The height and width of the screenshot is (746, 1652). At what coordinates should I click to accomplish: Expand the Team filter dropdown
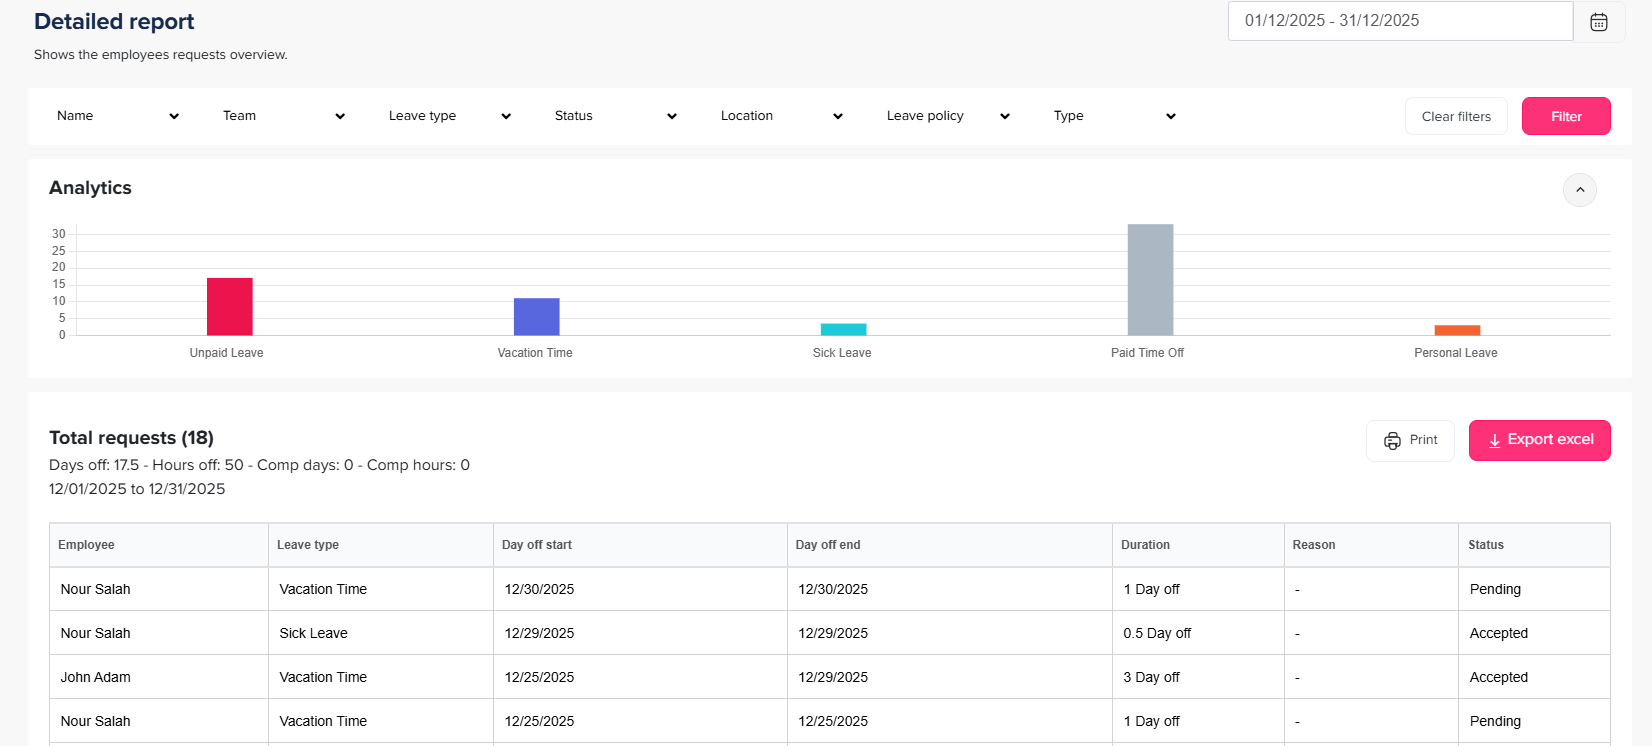tap(283, 116)
